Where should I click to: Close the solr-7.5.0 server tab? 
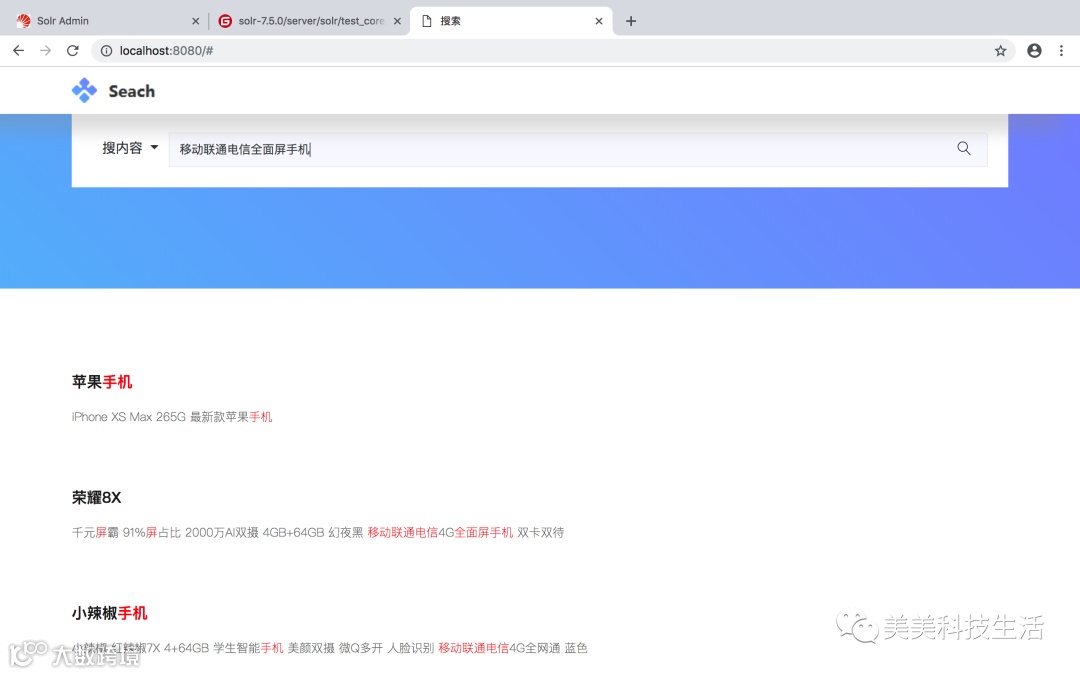pyautogui.click(x=397, y=21)
